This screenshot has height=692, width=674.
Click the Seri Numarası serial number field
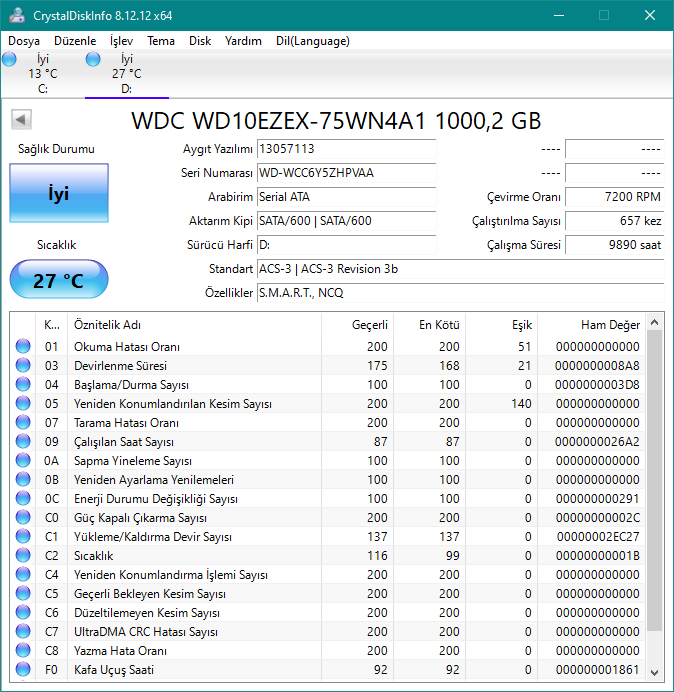346,173
